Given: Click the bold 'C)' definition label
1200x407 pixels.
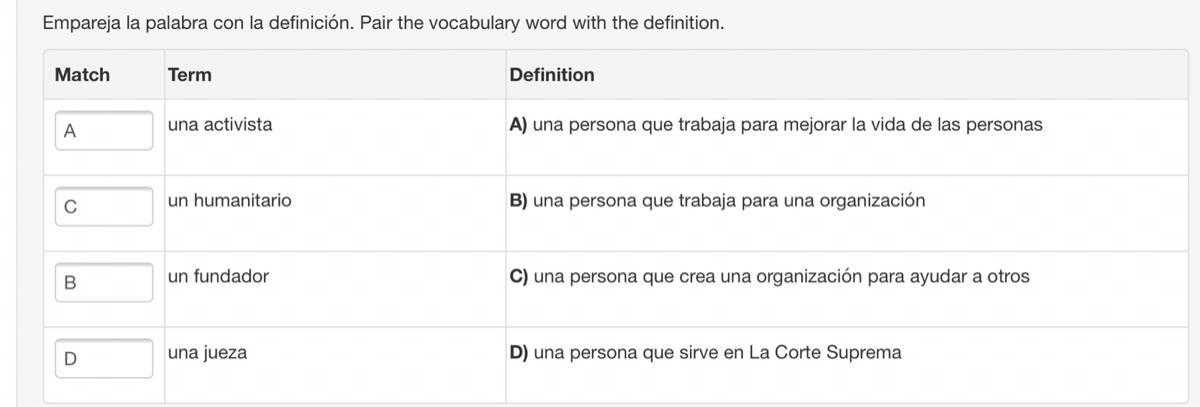Looking at the screenshot, I should coord(518,277).
